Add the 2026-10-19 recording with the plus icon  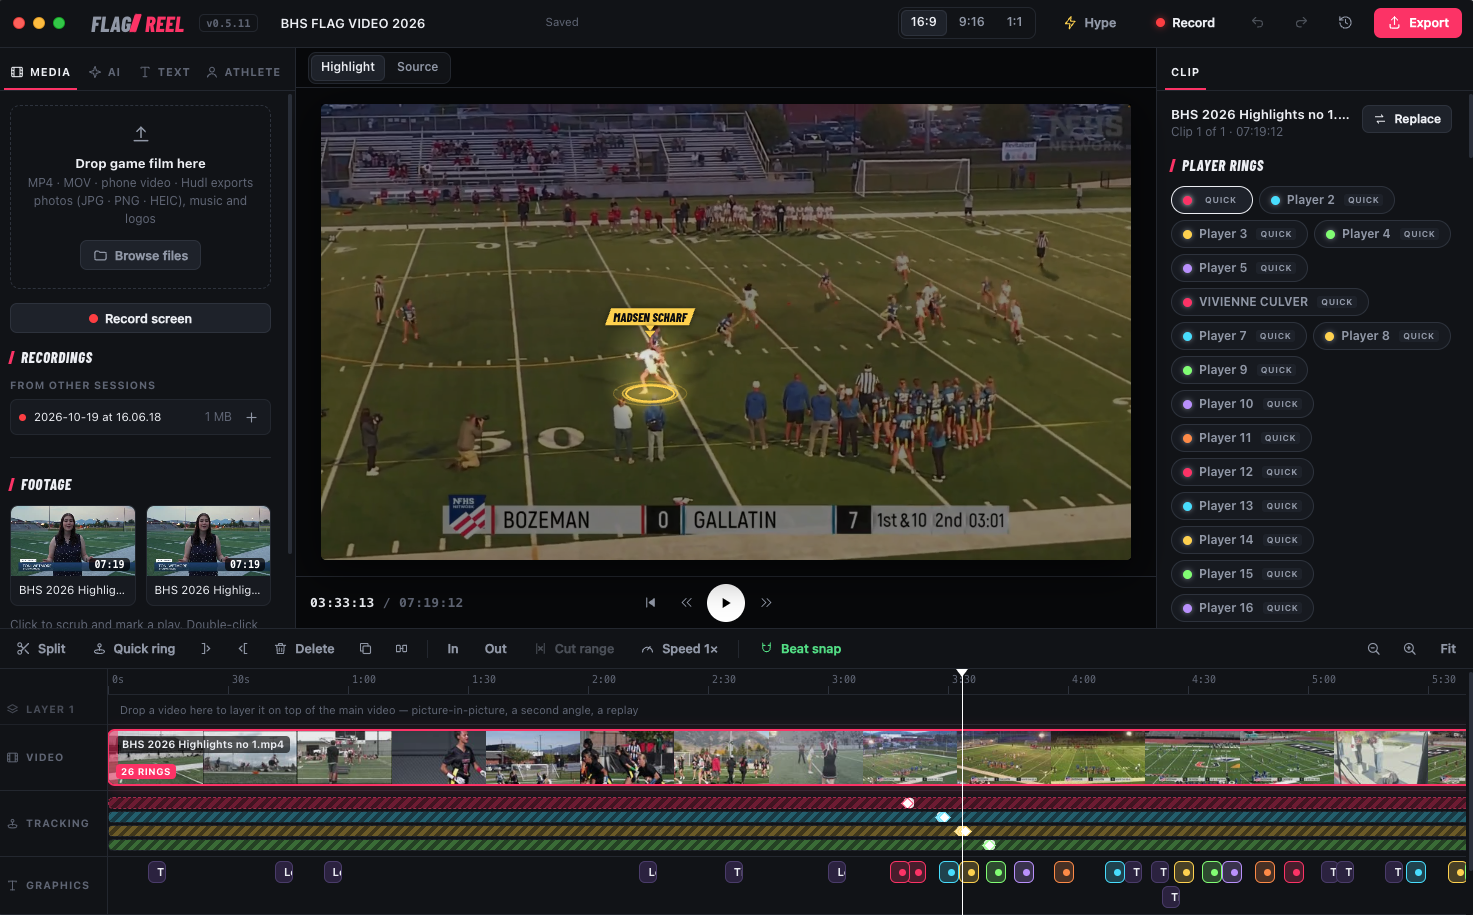pyautogui.click(x=252, y=417)
